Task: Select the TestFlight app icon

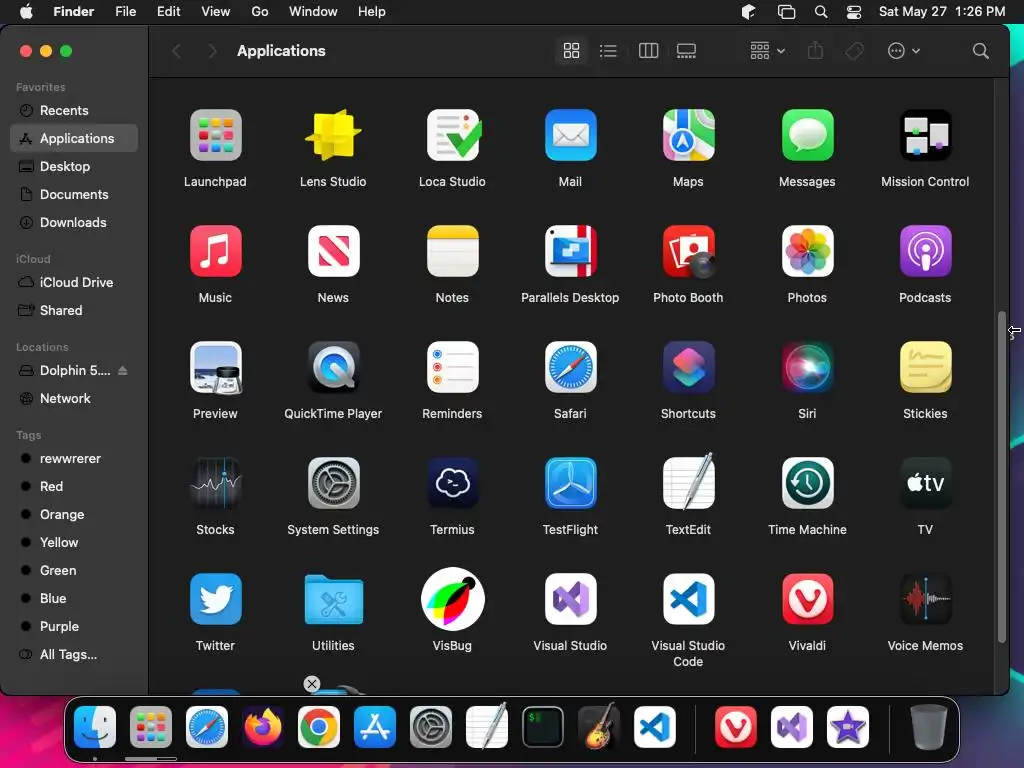Action: [x=570, y=483]
